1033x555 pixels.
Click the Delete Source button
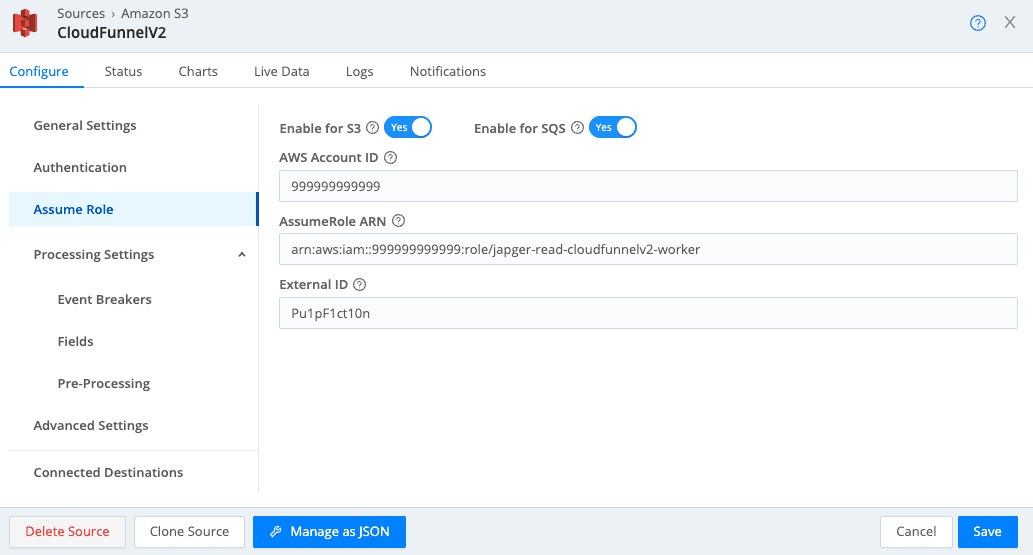pos(67,532)
